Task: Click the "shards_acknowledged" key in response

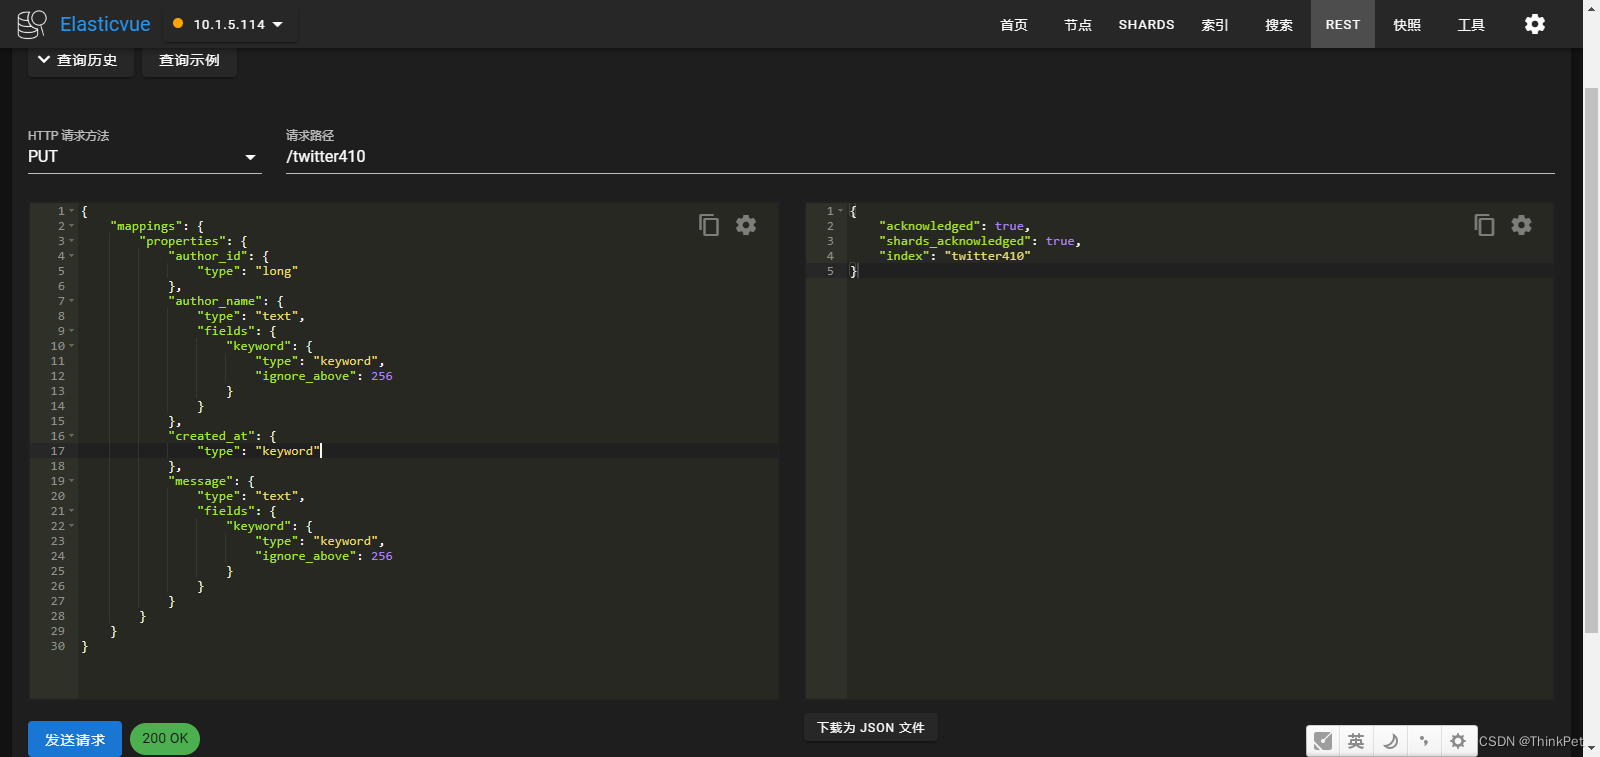Action: tap(955, 241)
